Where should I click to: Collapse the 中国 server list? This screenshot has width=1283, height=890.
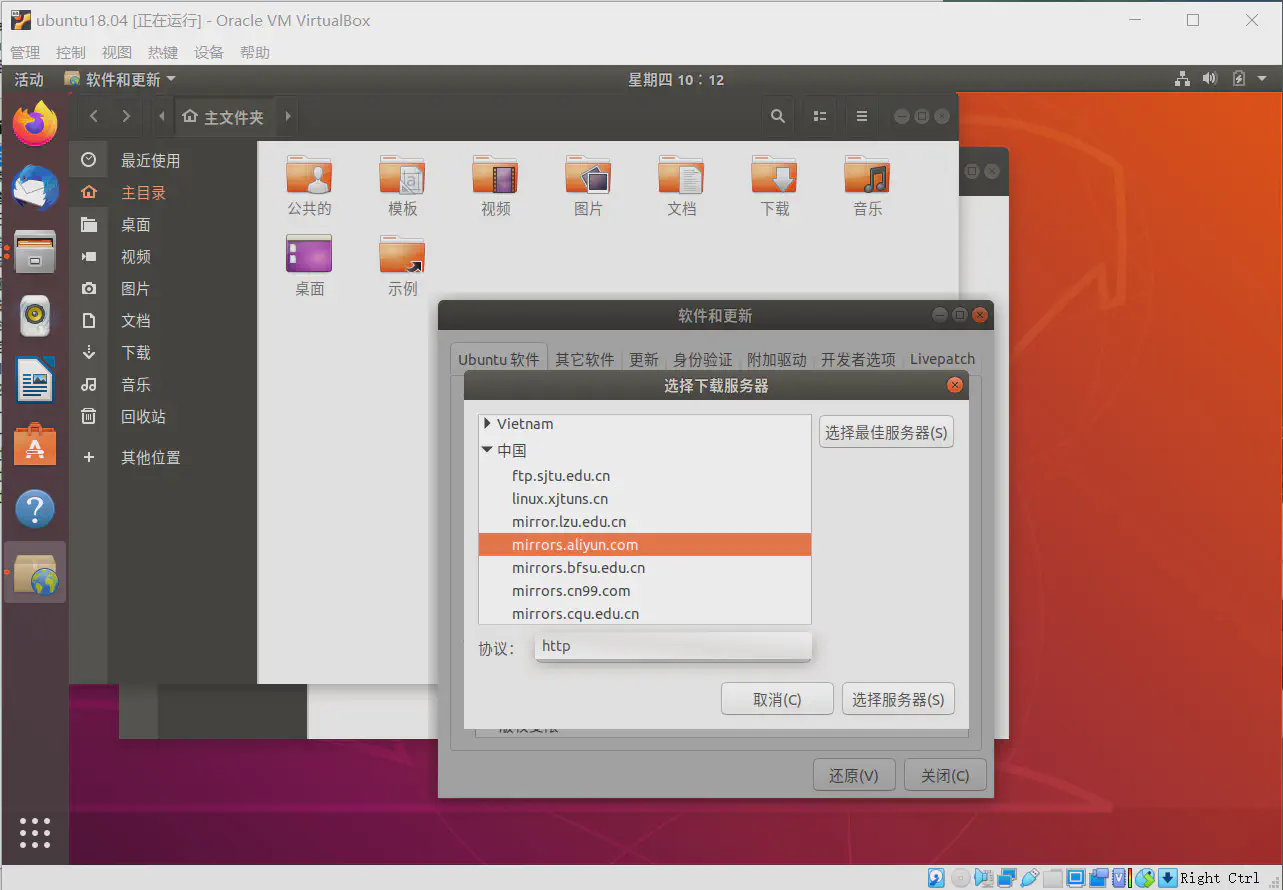point(487,451)
